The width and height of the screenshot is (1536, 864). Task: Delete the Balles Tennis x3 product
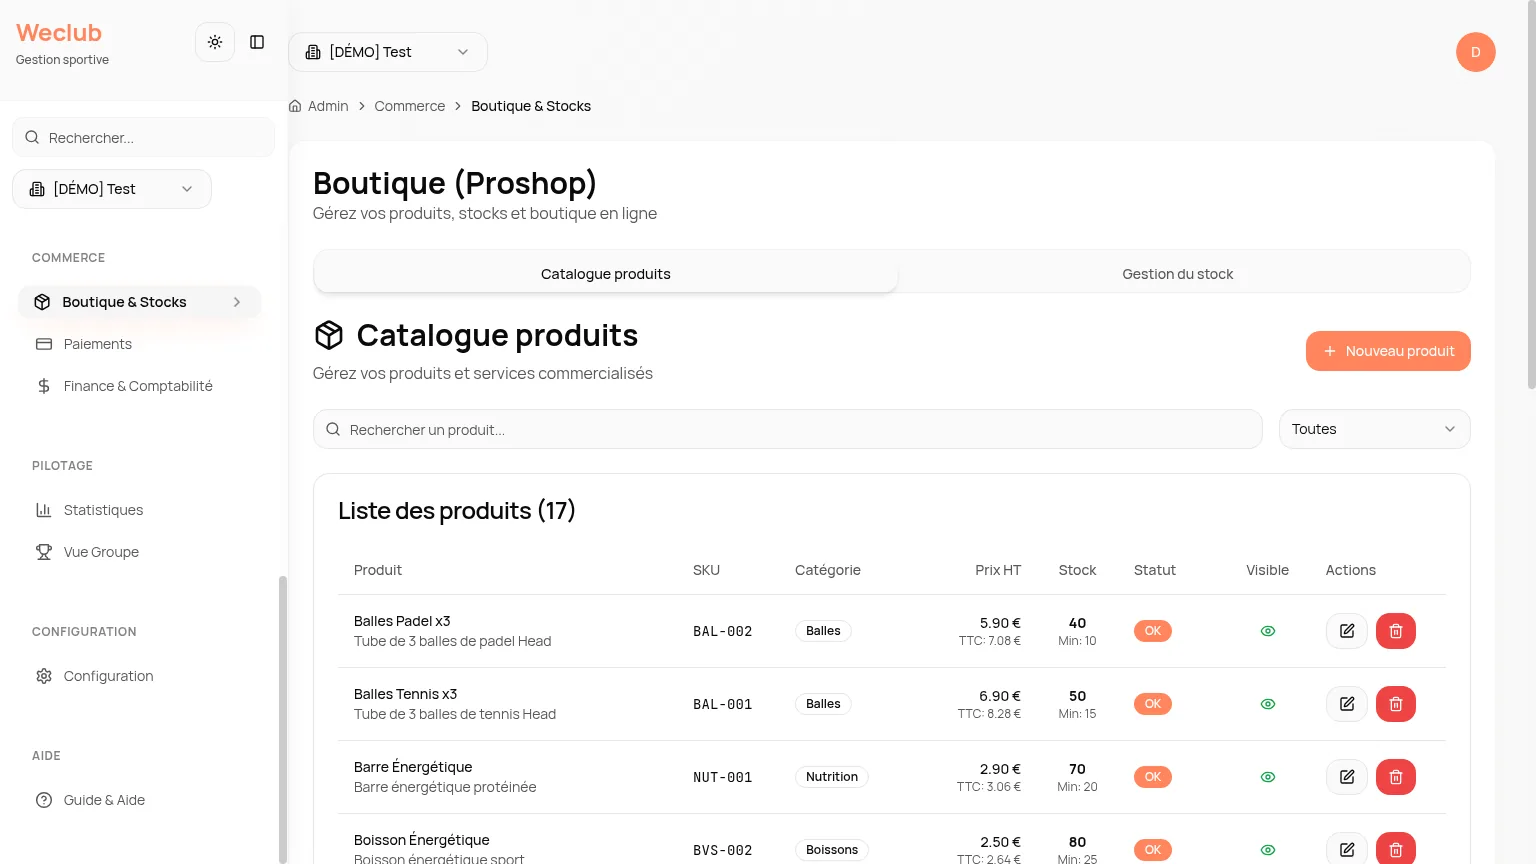click(1396, 704)
